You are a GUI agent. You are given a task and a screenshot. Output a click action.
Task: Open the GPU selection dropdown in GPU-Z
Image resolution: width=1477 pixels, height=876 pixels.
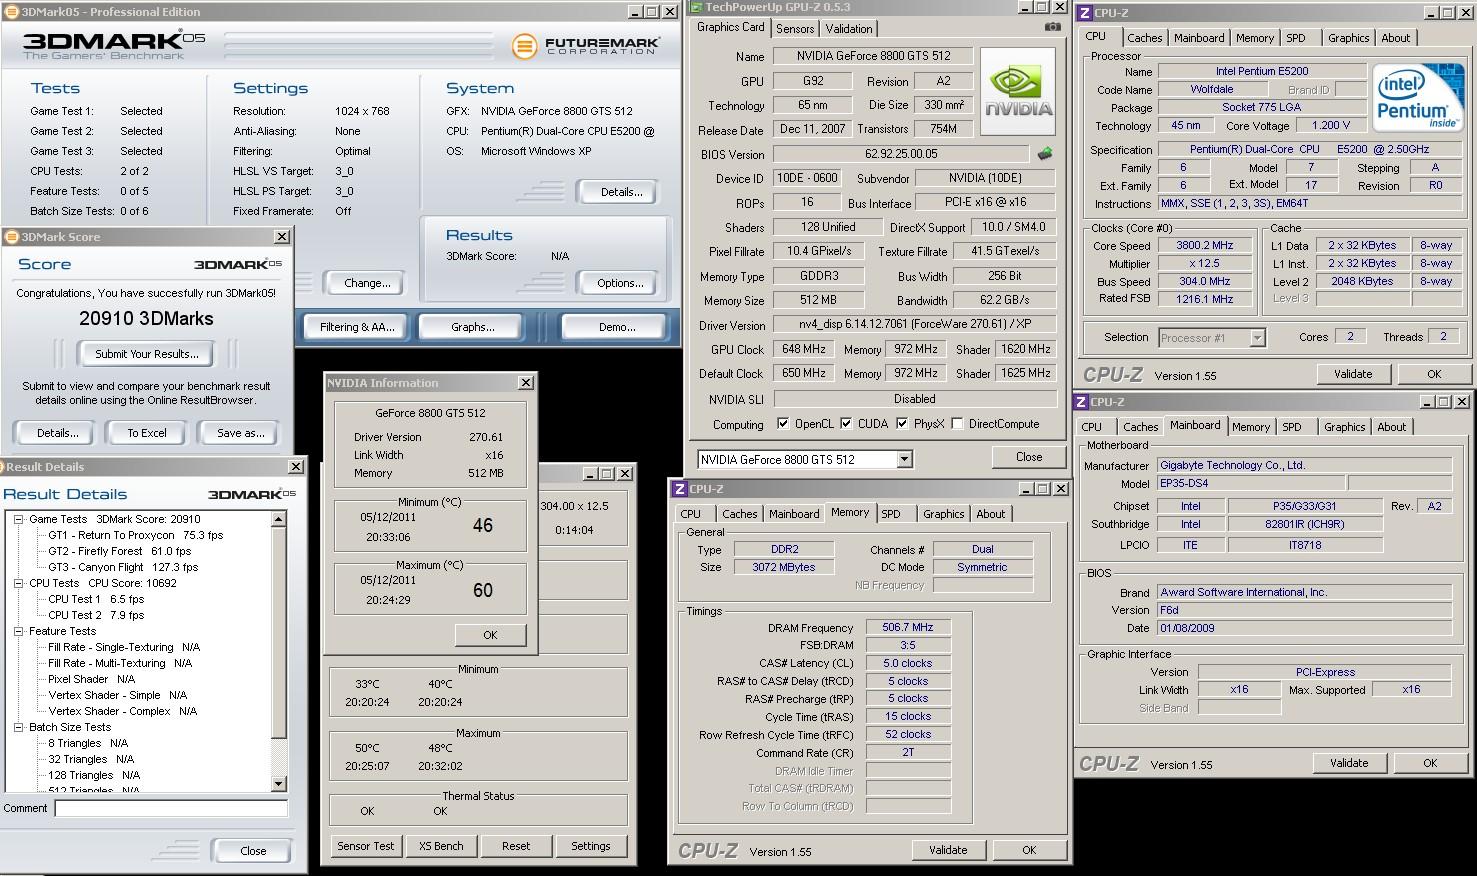click(904, 460)
